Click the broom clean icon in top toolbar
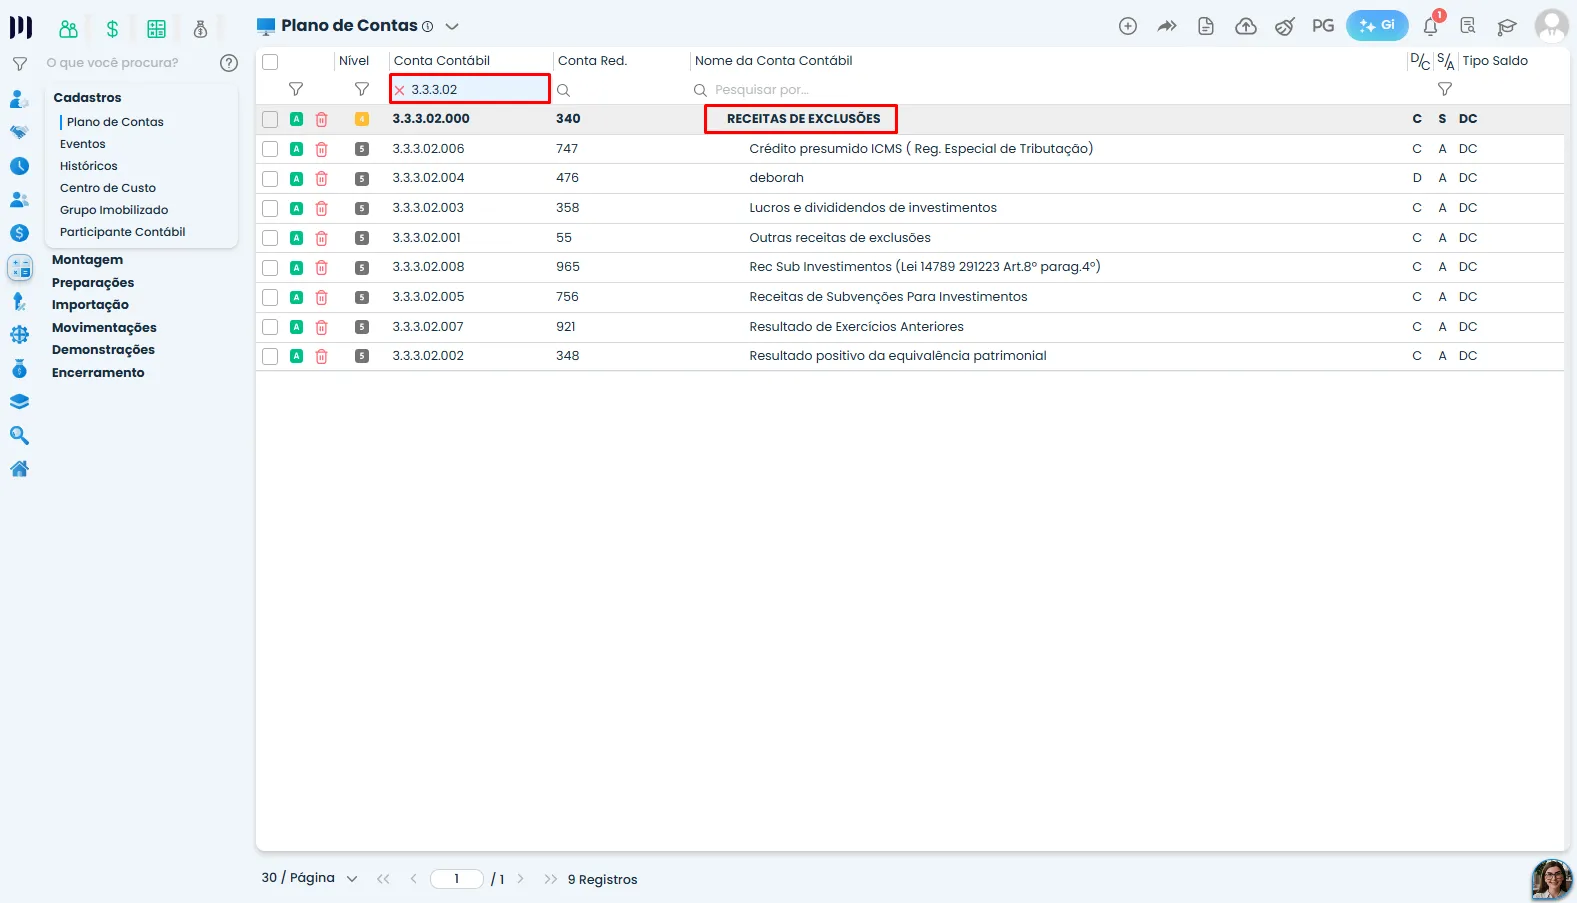 pyautogui.click(x=1285, y=26)
